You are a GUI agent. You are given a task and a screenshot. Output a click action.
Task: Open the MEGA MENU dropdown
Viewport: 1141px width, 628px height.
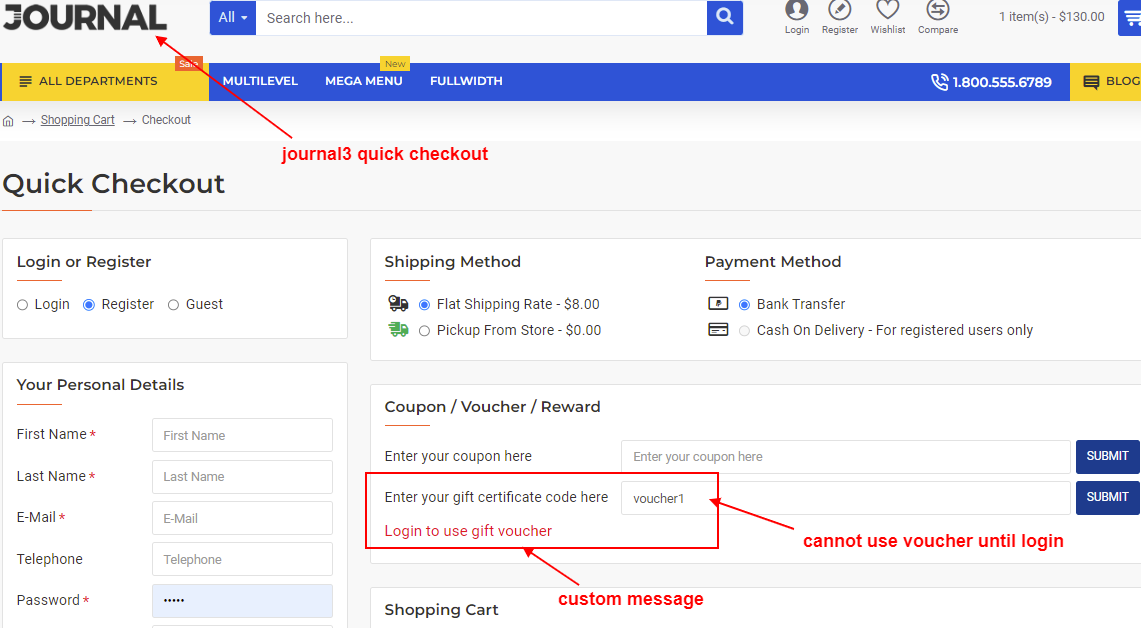[363, 81]
